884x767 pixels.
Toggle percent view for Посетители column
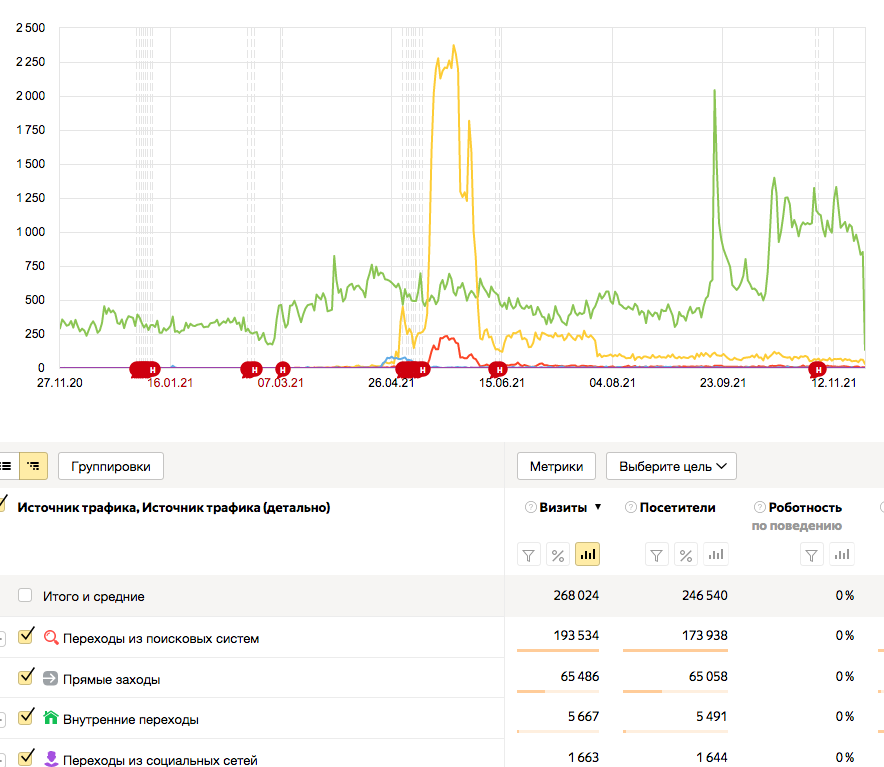point(685,554)
